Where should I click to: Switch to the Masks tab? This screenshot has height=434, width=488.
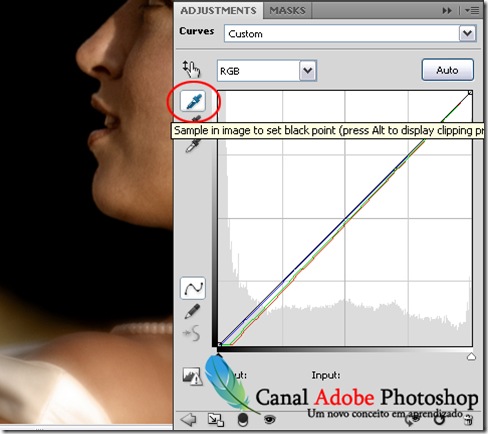[x=287, y=11]
